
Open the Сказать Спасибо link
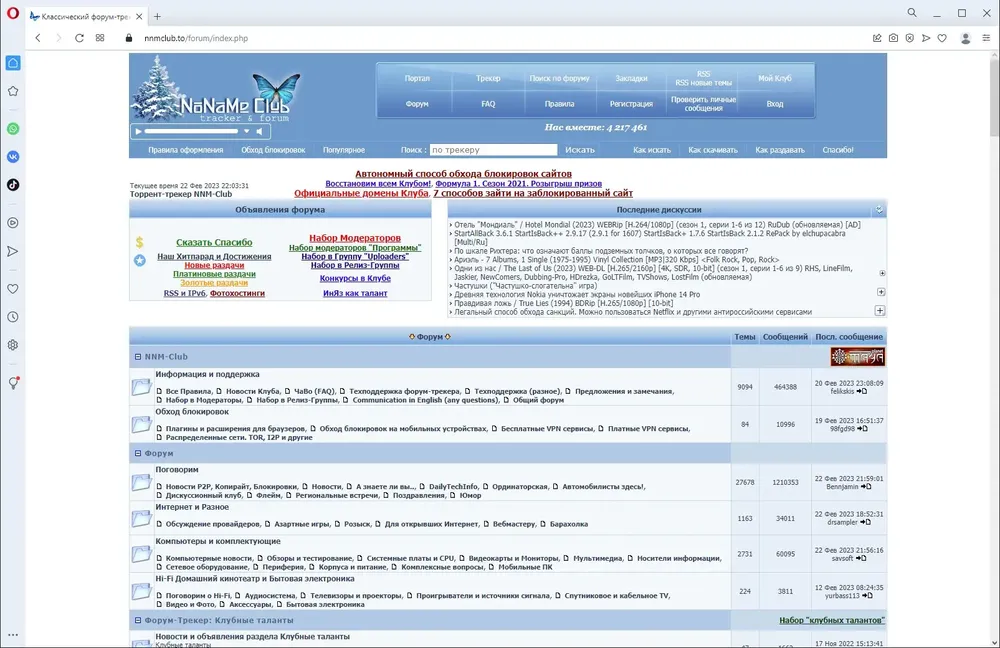tap(214, 242)
